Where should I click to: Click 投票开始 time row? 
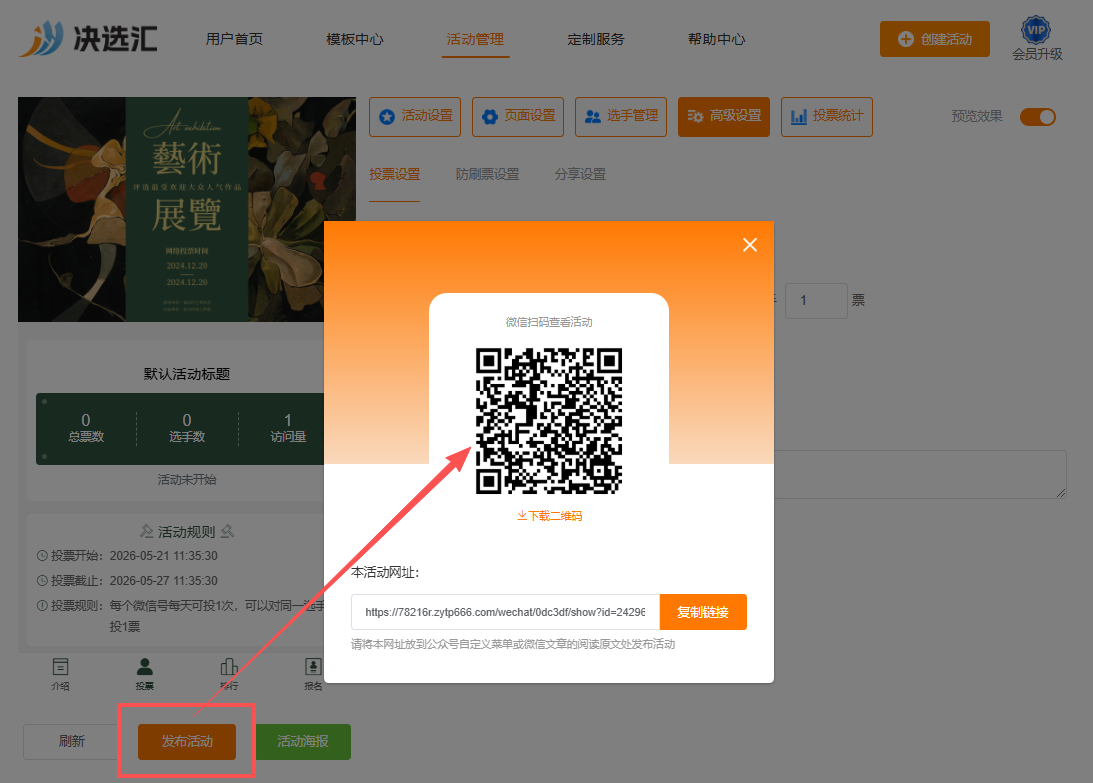128,556
